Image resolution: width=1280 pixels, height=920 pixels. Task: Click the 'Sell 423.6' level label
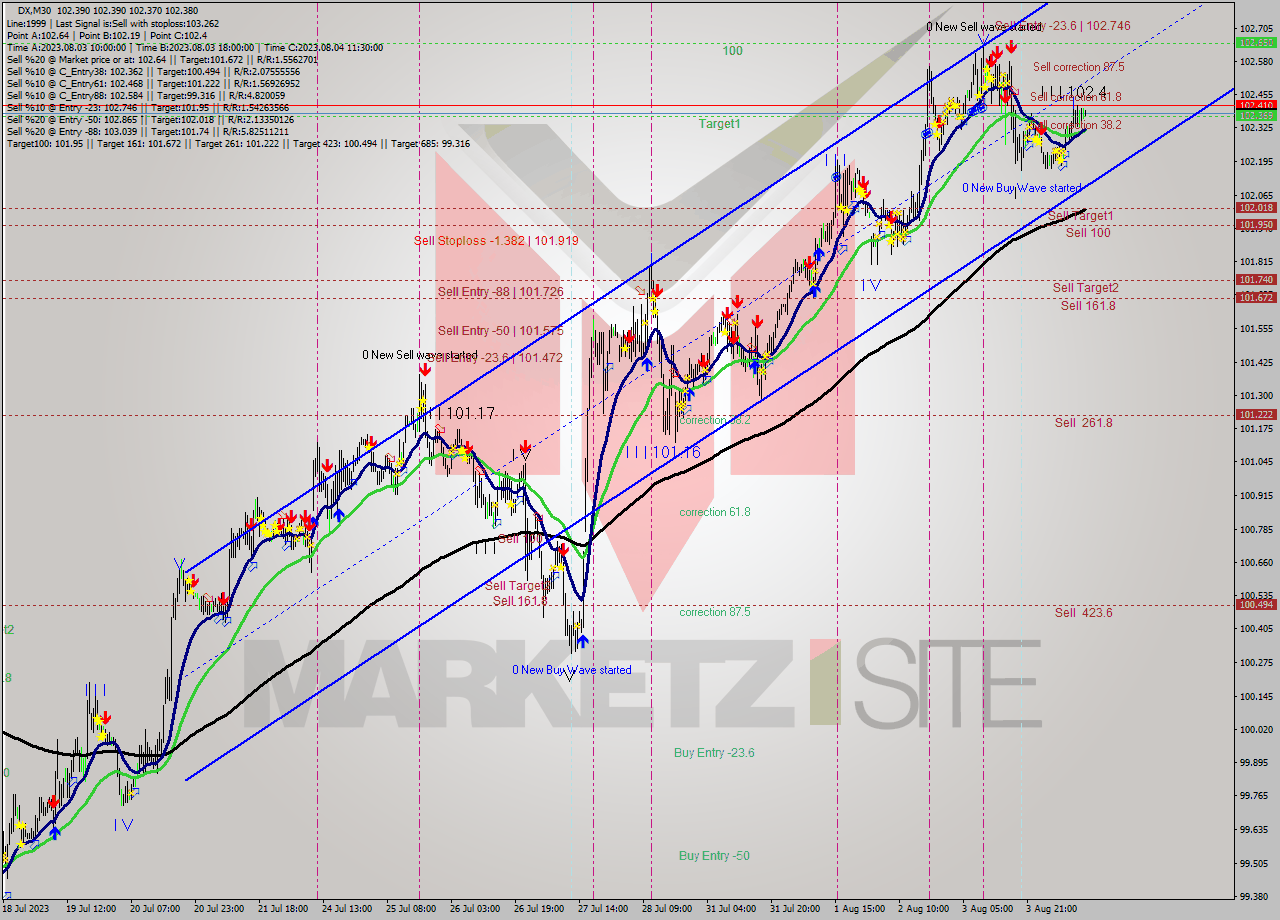click(1083, 613)
